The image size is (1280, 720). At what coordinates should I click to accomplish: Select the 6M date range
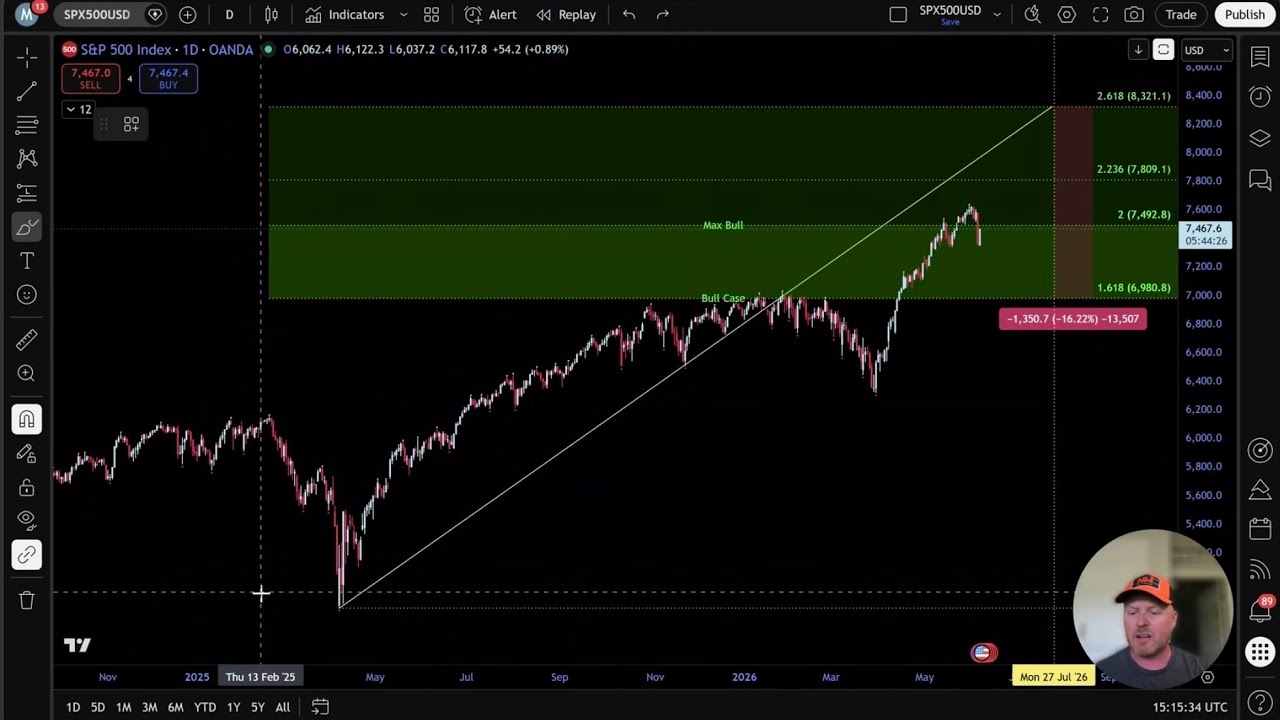click(175, 707)
